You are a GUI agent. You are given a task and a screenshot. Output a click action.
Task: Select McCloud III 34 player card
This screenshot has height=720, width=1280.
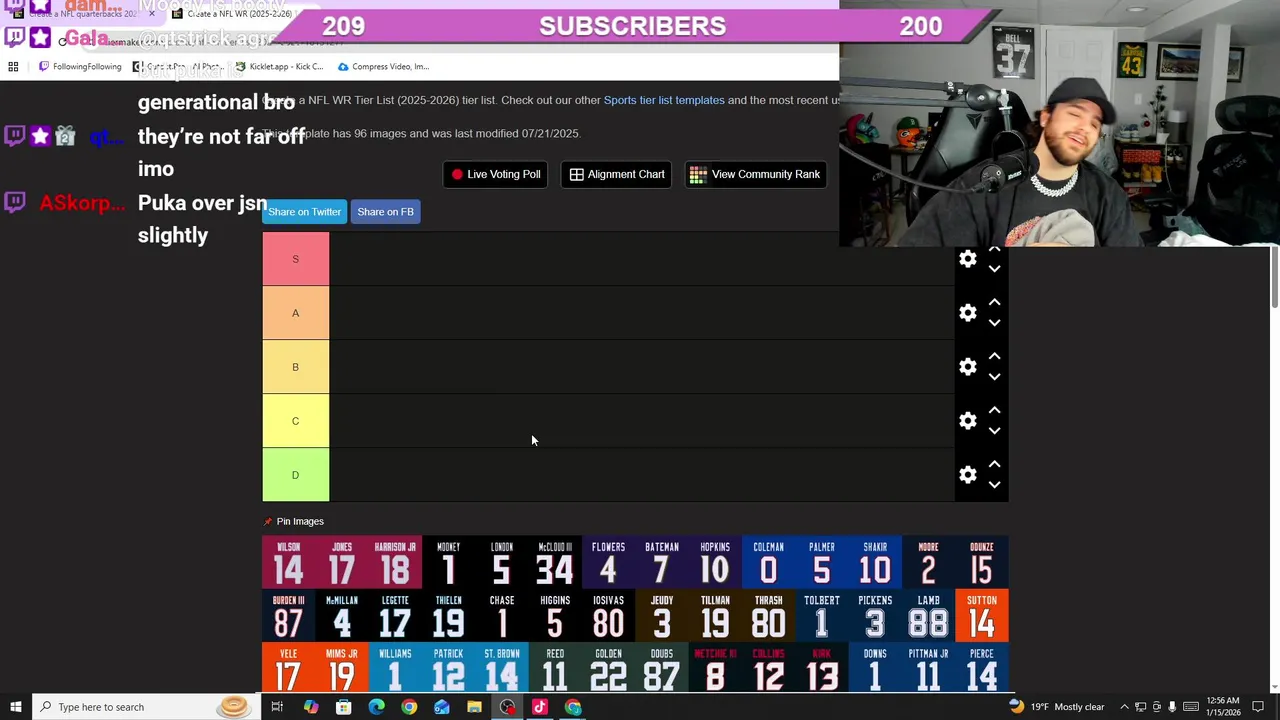[x=555, y=562]
